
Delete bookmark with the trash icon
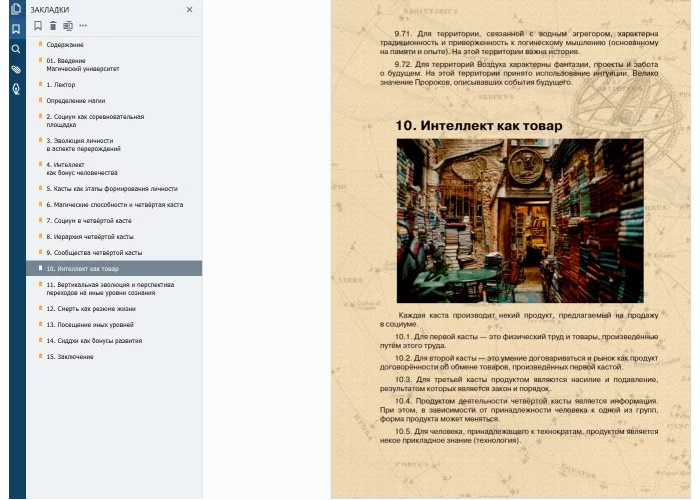click(x=53, y=26)
